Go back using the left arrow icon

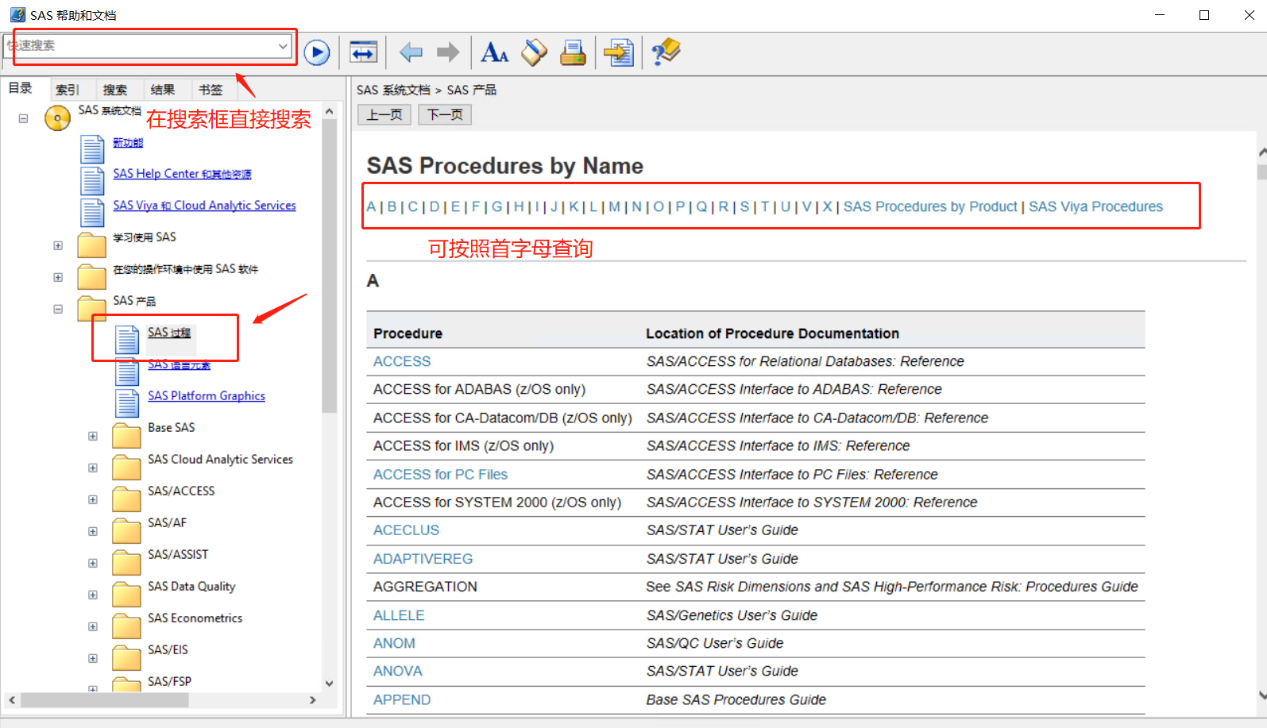tap(410, 52)
